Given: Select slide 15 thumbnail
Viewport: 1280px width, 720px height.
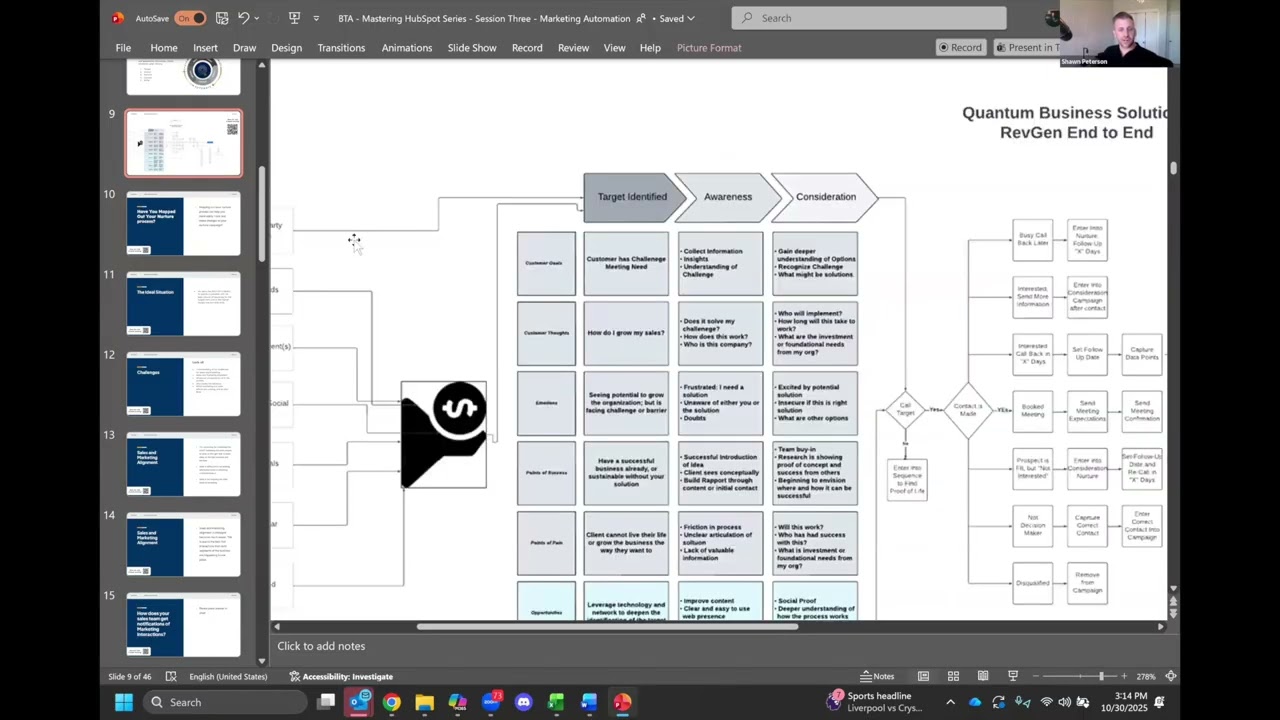Looking at the screenshot, I should (x=183, y=626).
